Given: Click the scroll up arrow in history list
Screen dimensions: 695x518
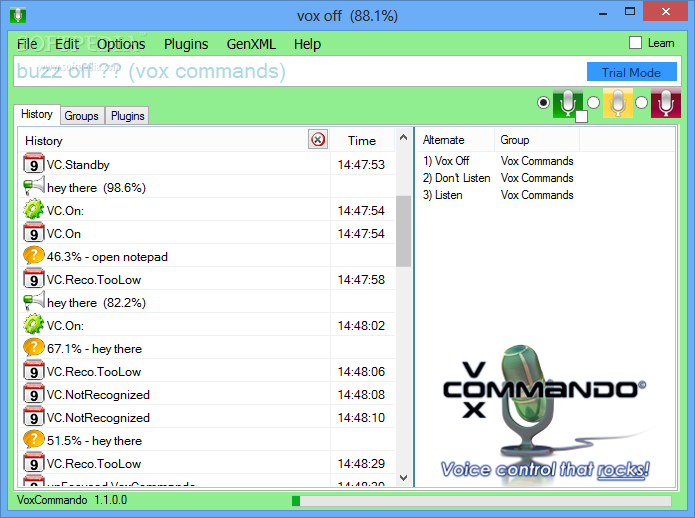Looking at the screenshot, I should (x=403, y=137).
